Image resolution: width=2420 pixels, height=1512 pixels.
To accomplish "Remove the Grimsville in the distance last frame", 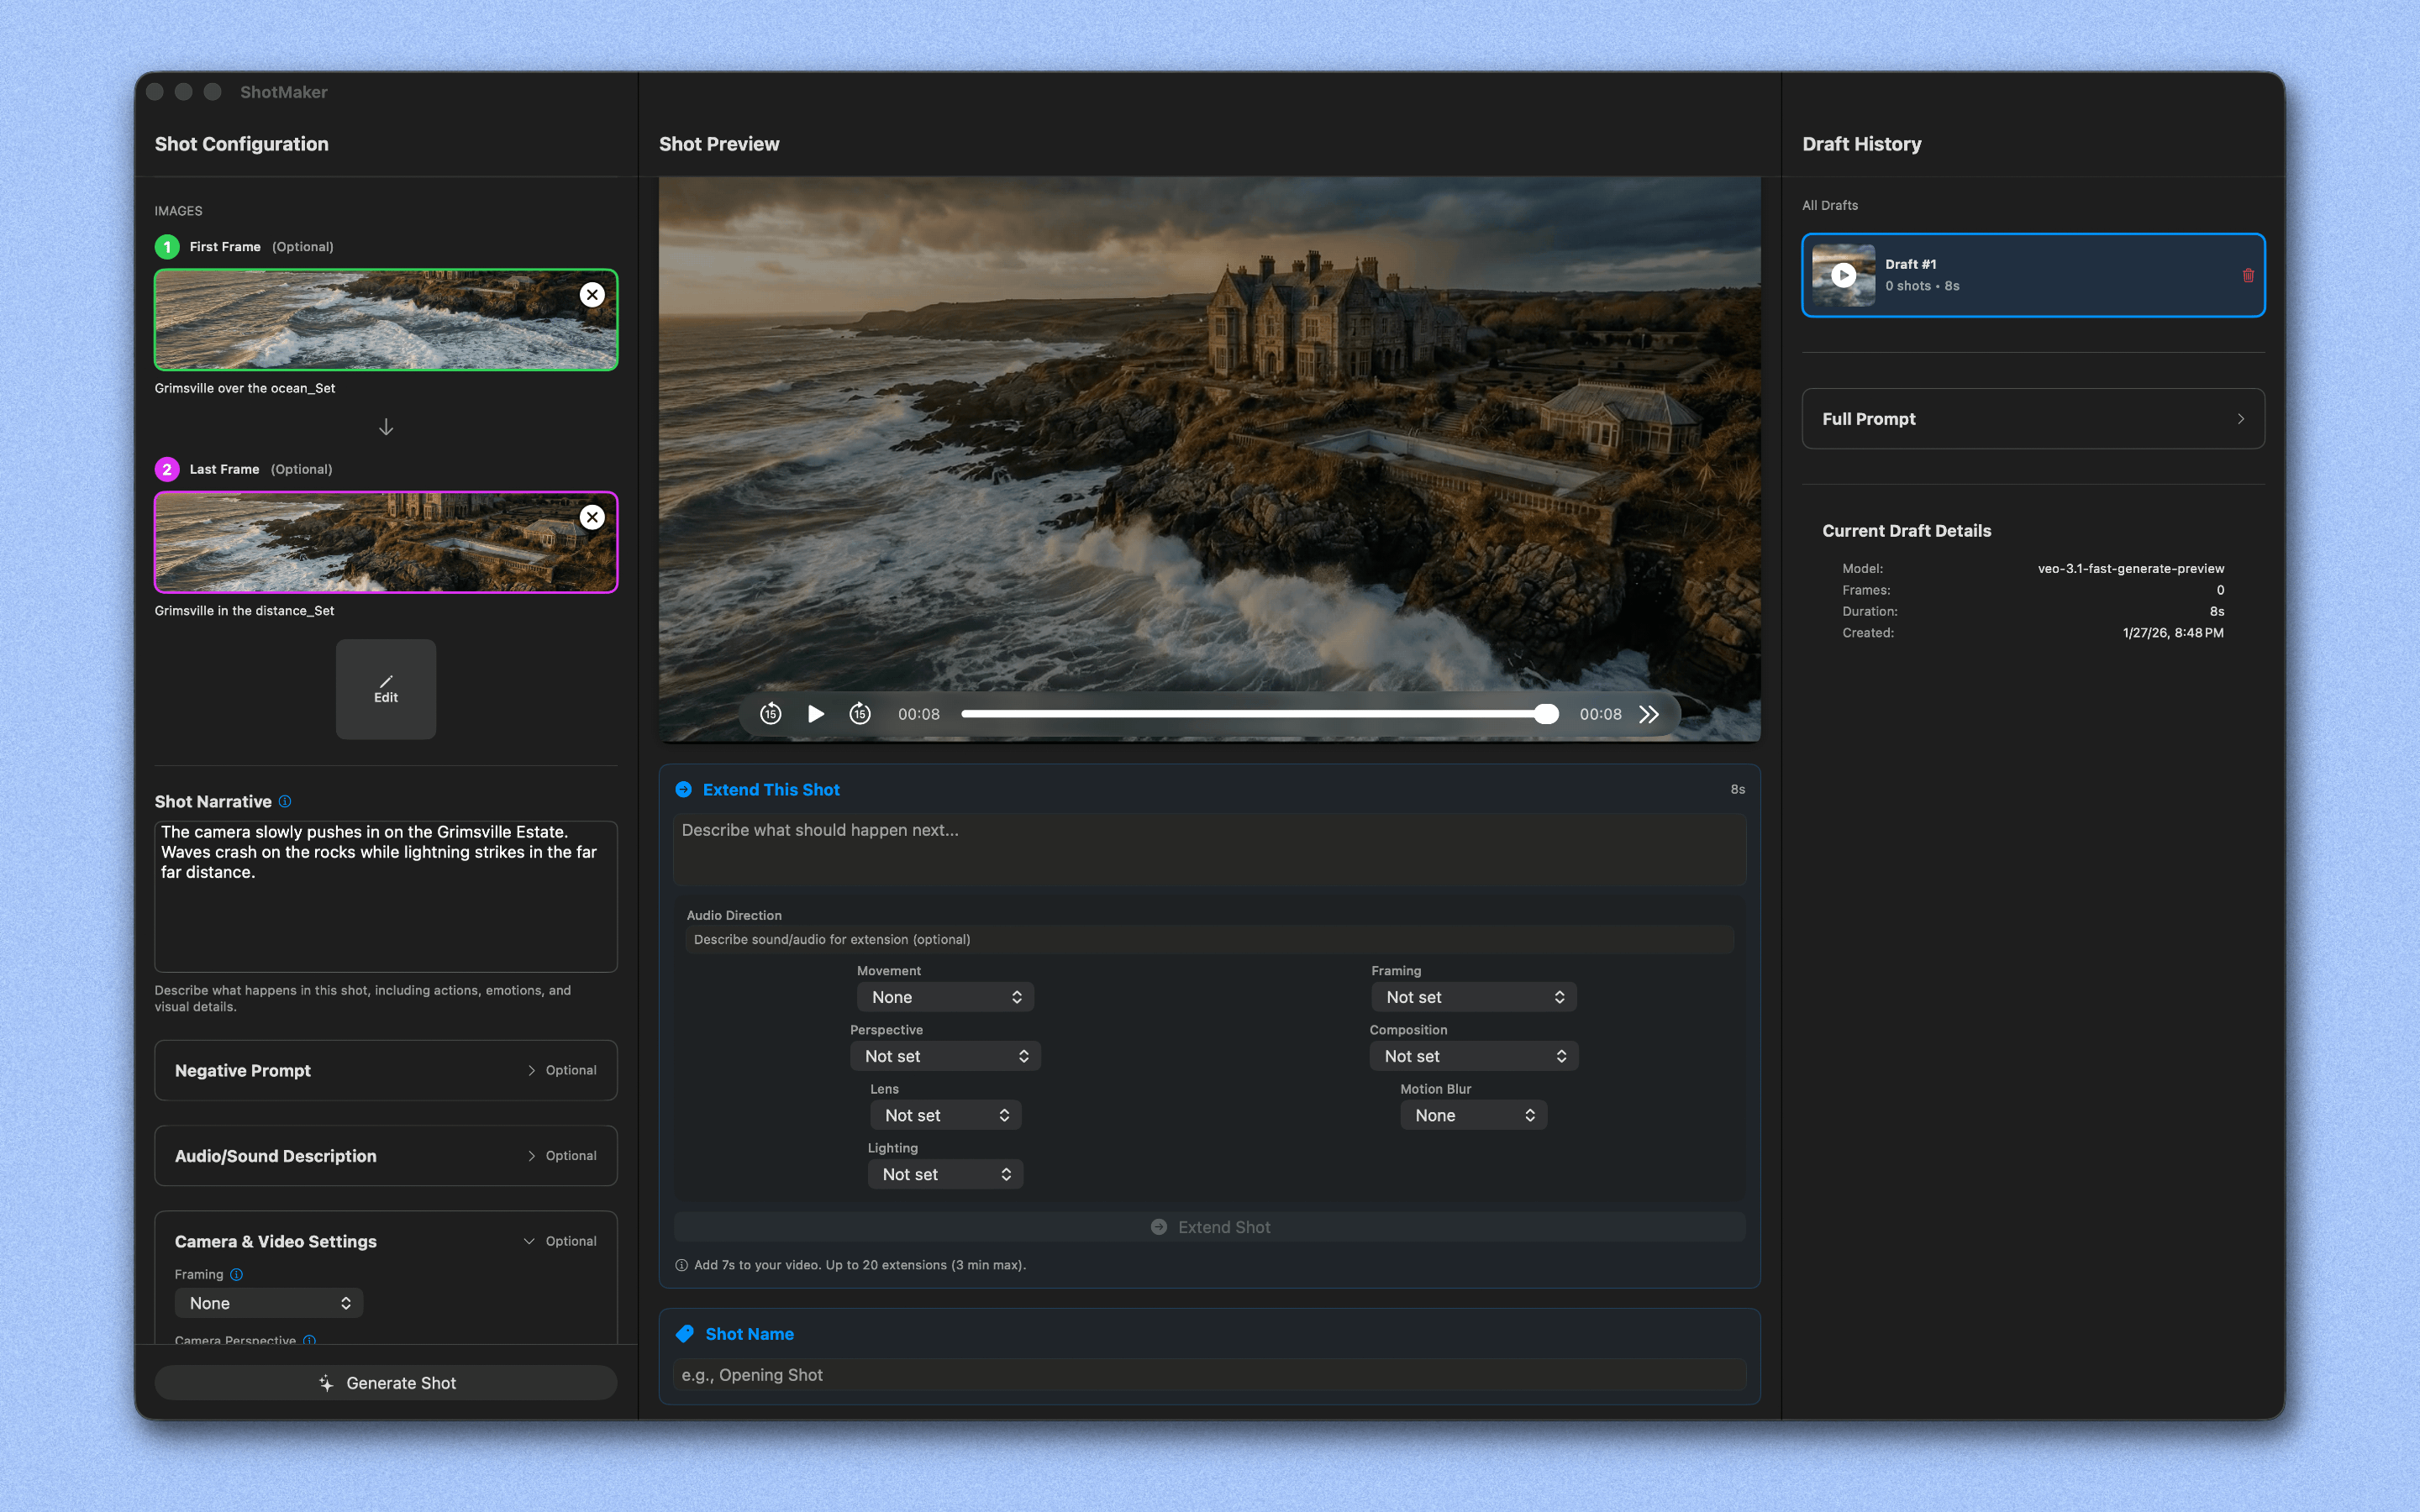I will coord(592,517).
